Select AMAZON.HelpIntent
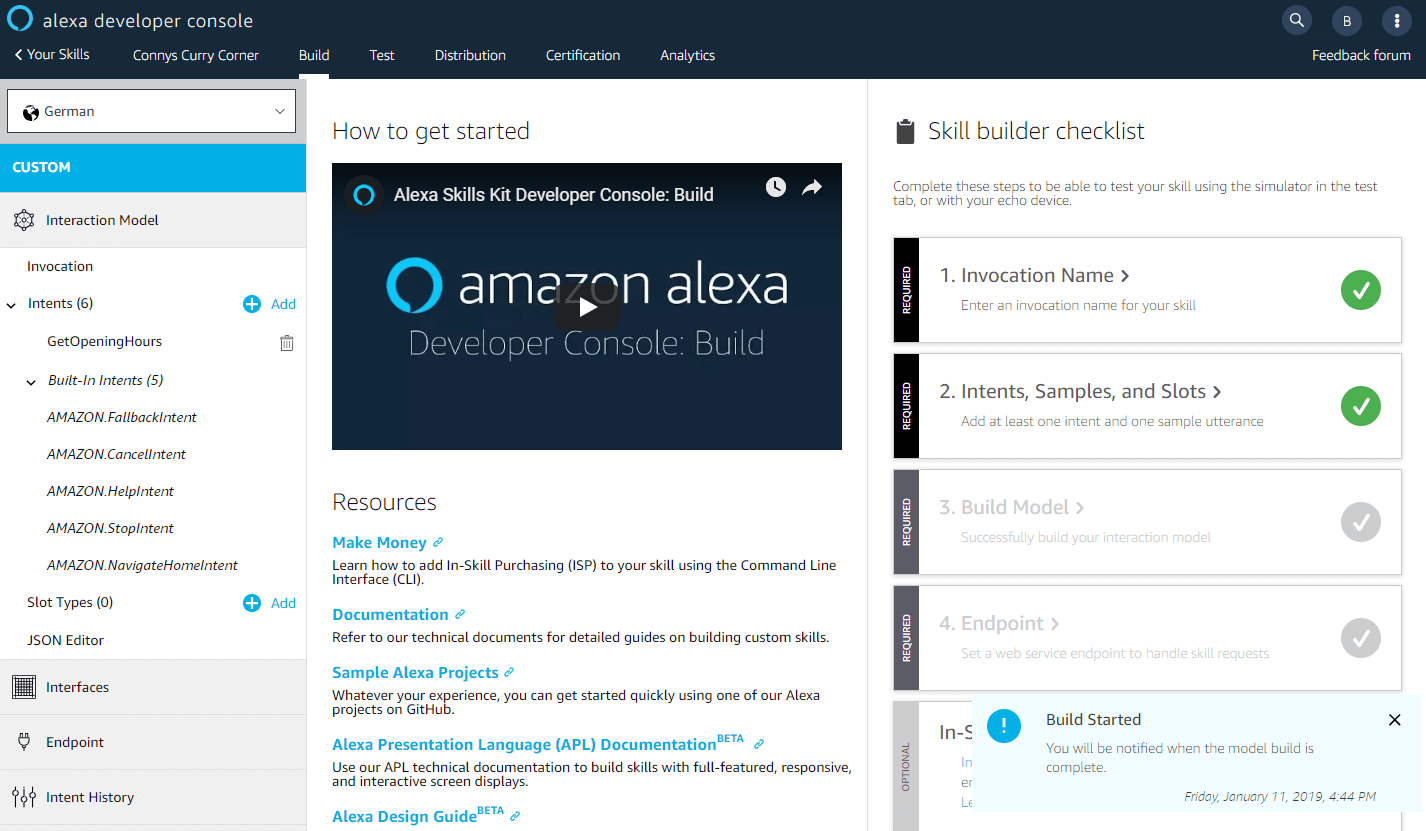The height and width of the screenshot is (831, 1426). click(x=111, y=491)
